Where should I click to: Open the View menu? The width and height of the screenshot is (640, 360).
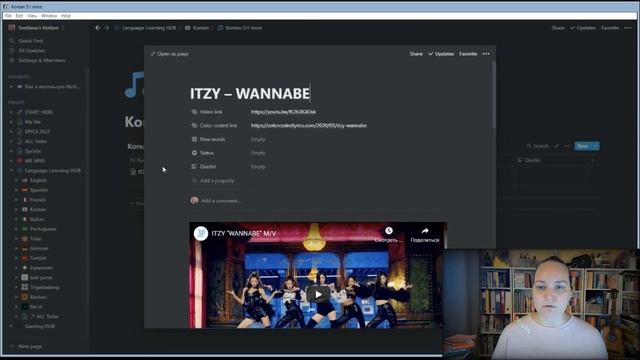click(x=32, y=16)
